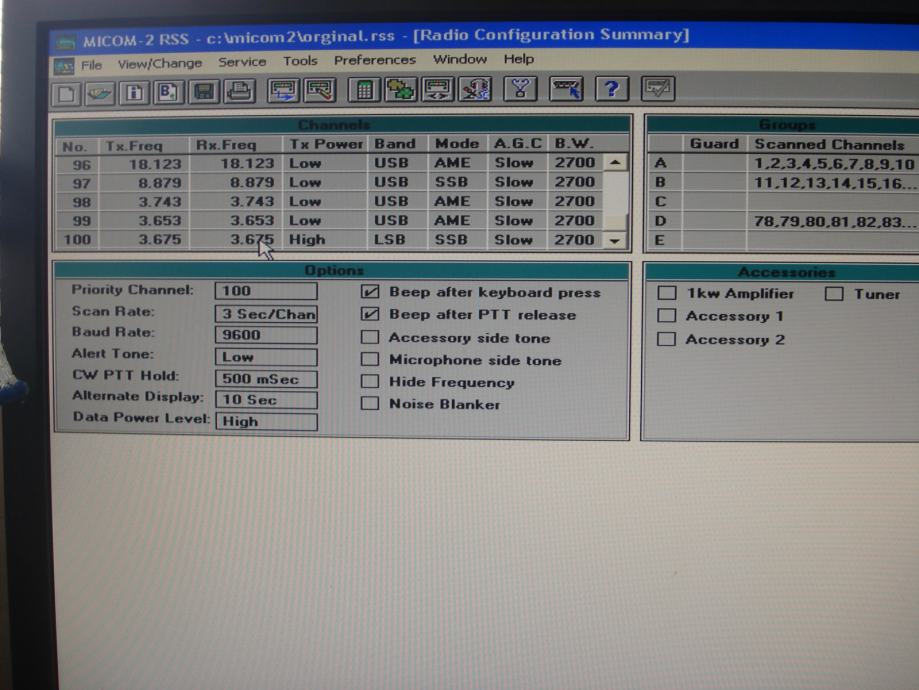Check the Accessory 2 checkbox

(x=666, y=339)
